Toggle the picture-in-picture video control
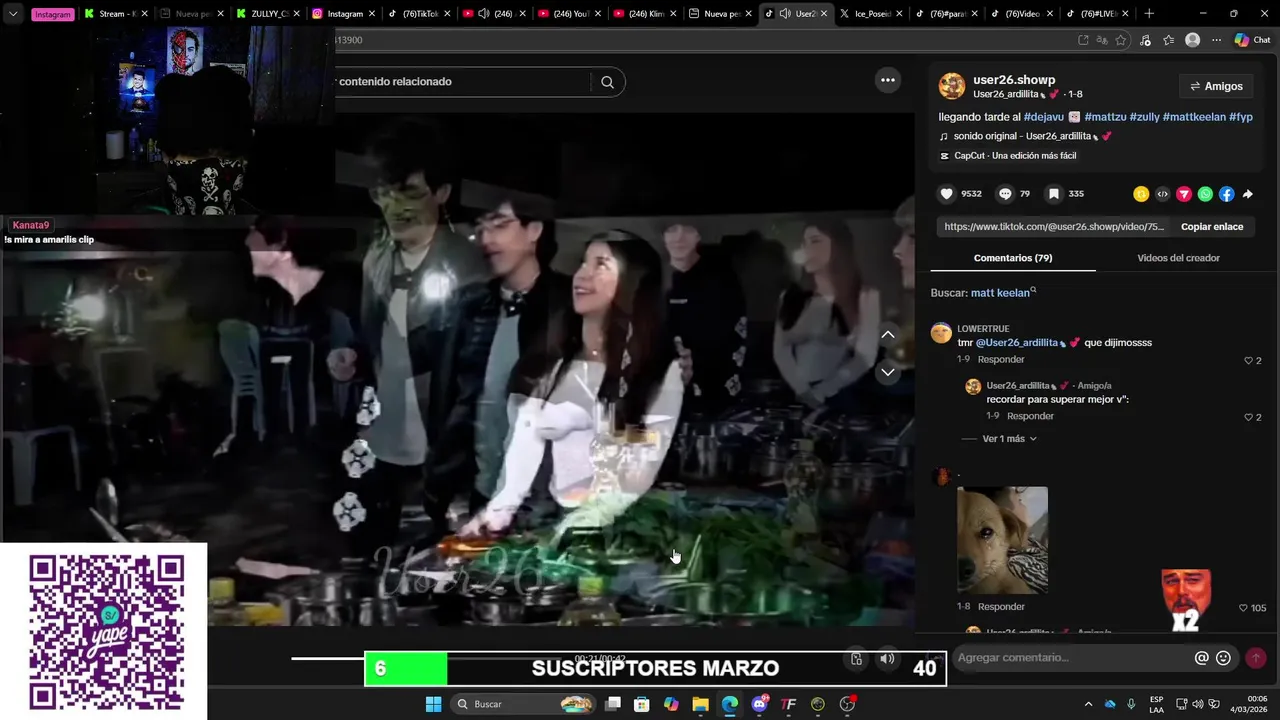This screenshot has height=720, width=1280. 856,658
